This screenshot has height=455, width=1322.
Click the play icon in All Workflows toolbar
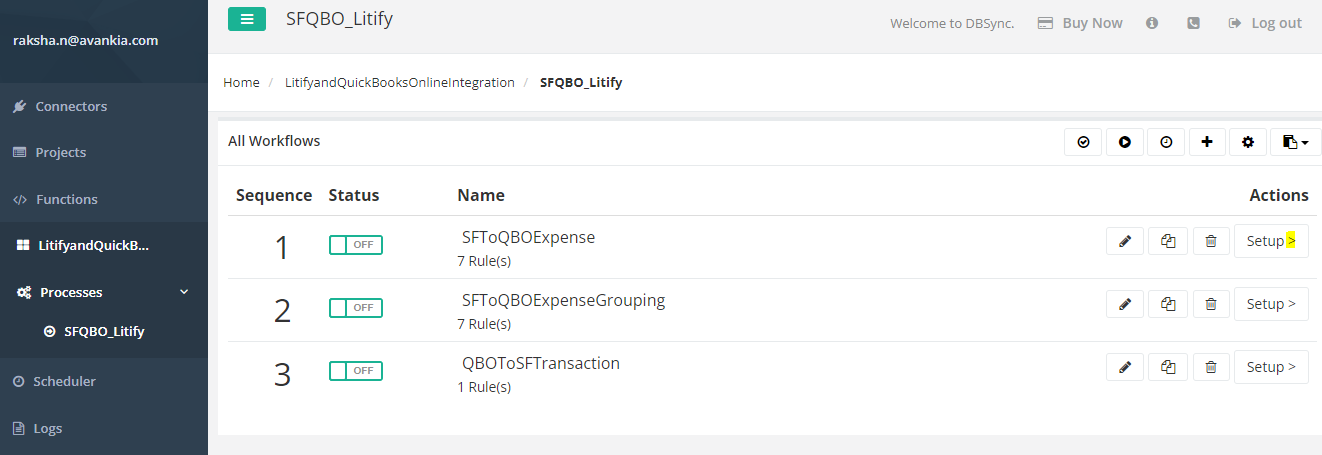[x=1125, y=142]
